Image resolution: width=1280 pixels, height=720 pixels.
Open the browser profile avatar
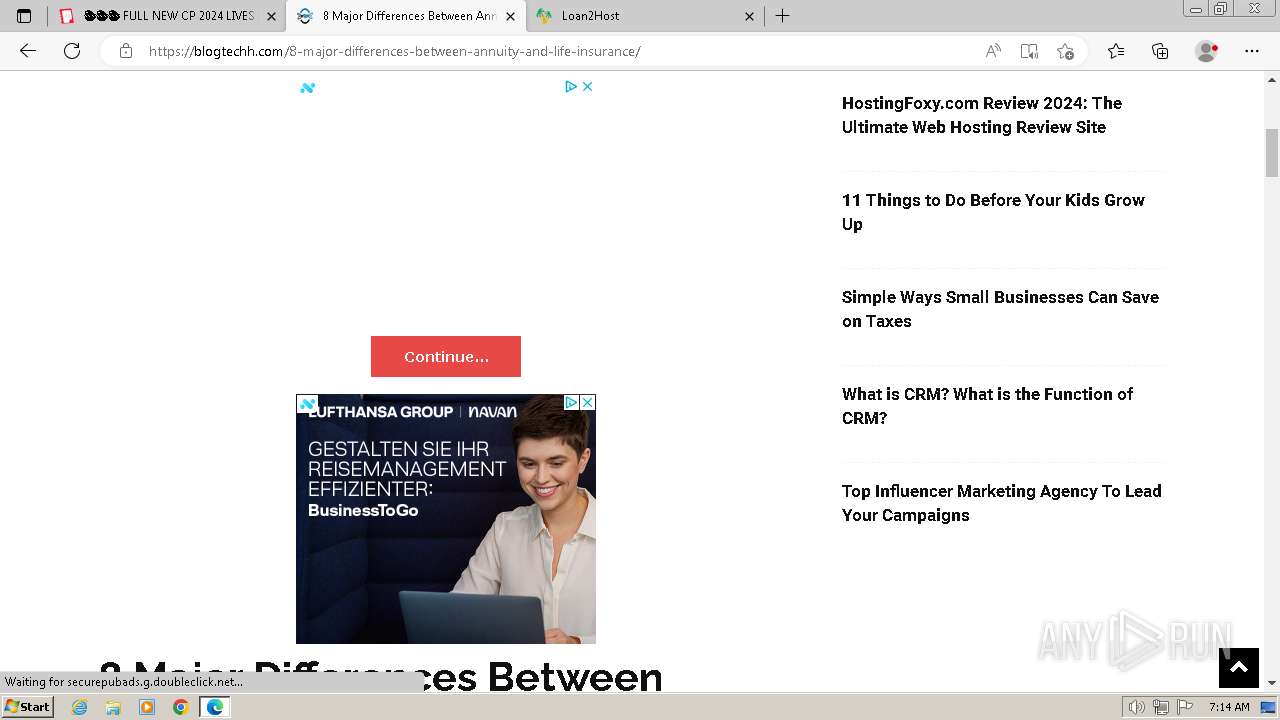point(1207,51)
